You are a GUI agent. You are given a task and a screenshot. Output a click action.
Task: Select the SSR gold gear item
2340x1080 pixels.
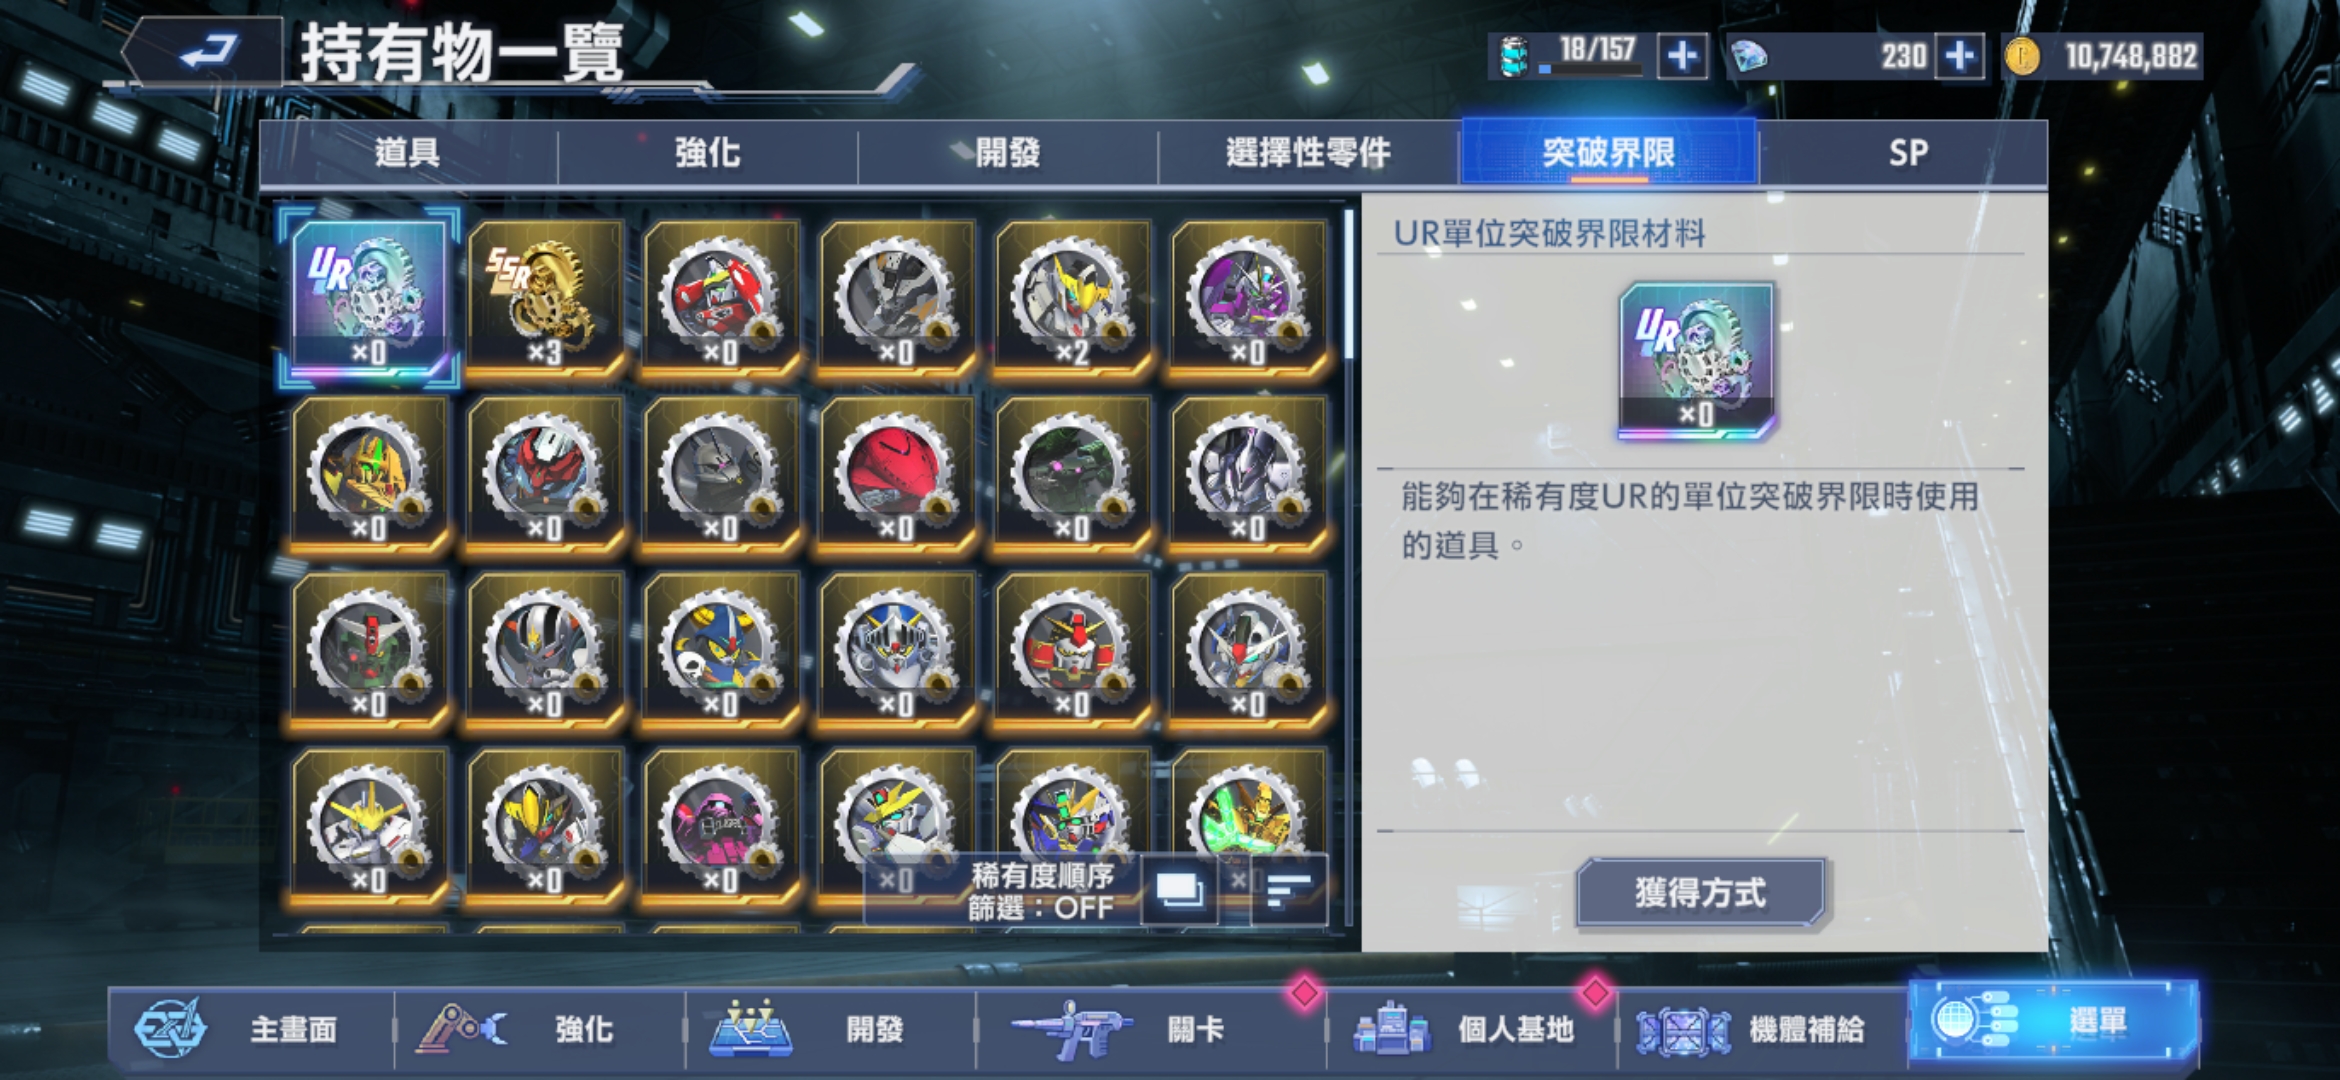(545, 297)
